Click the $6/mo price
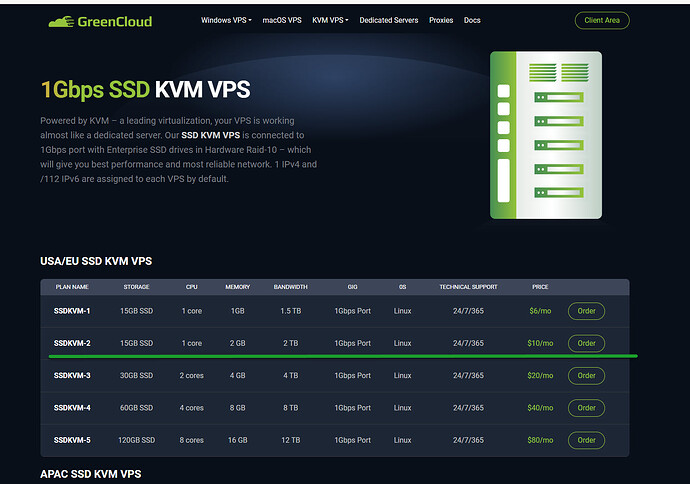Screen dimensions: 690x484 click(x=540, y=311)
